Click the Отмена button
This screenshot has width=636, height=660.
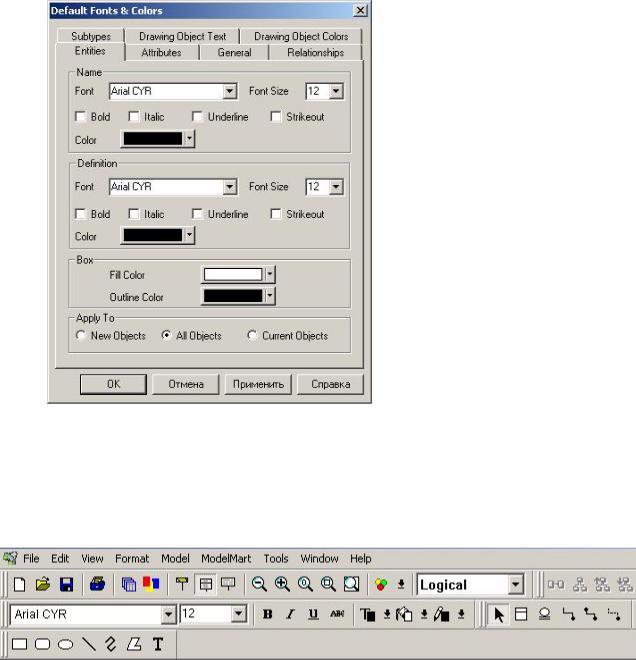(186, 384)
